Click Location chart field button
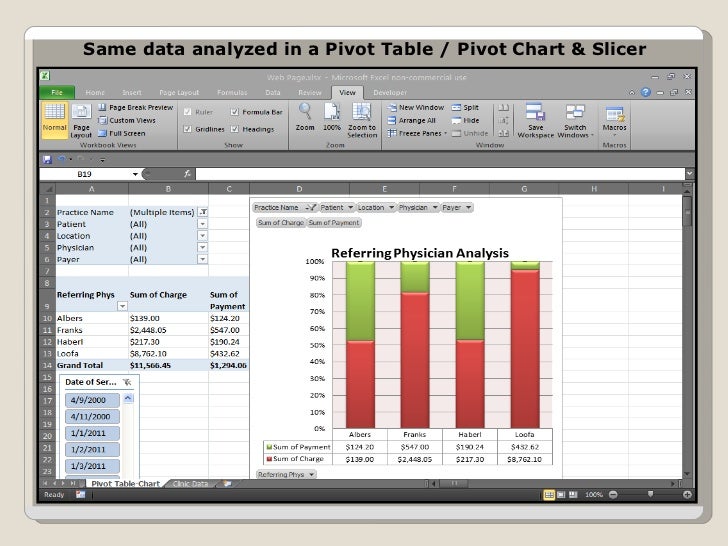This screenshot has height=546, width=728. tap(376, 208)
